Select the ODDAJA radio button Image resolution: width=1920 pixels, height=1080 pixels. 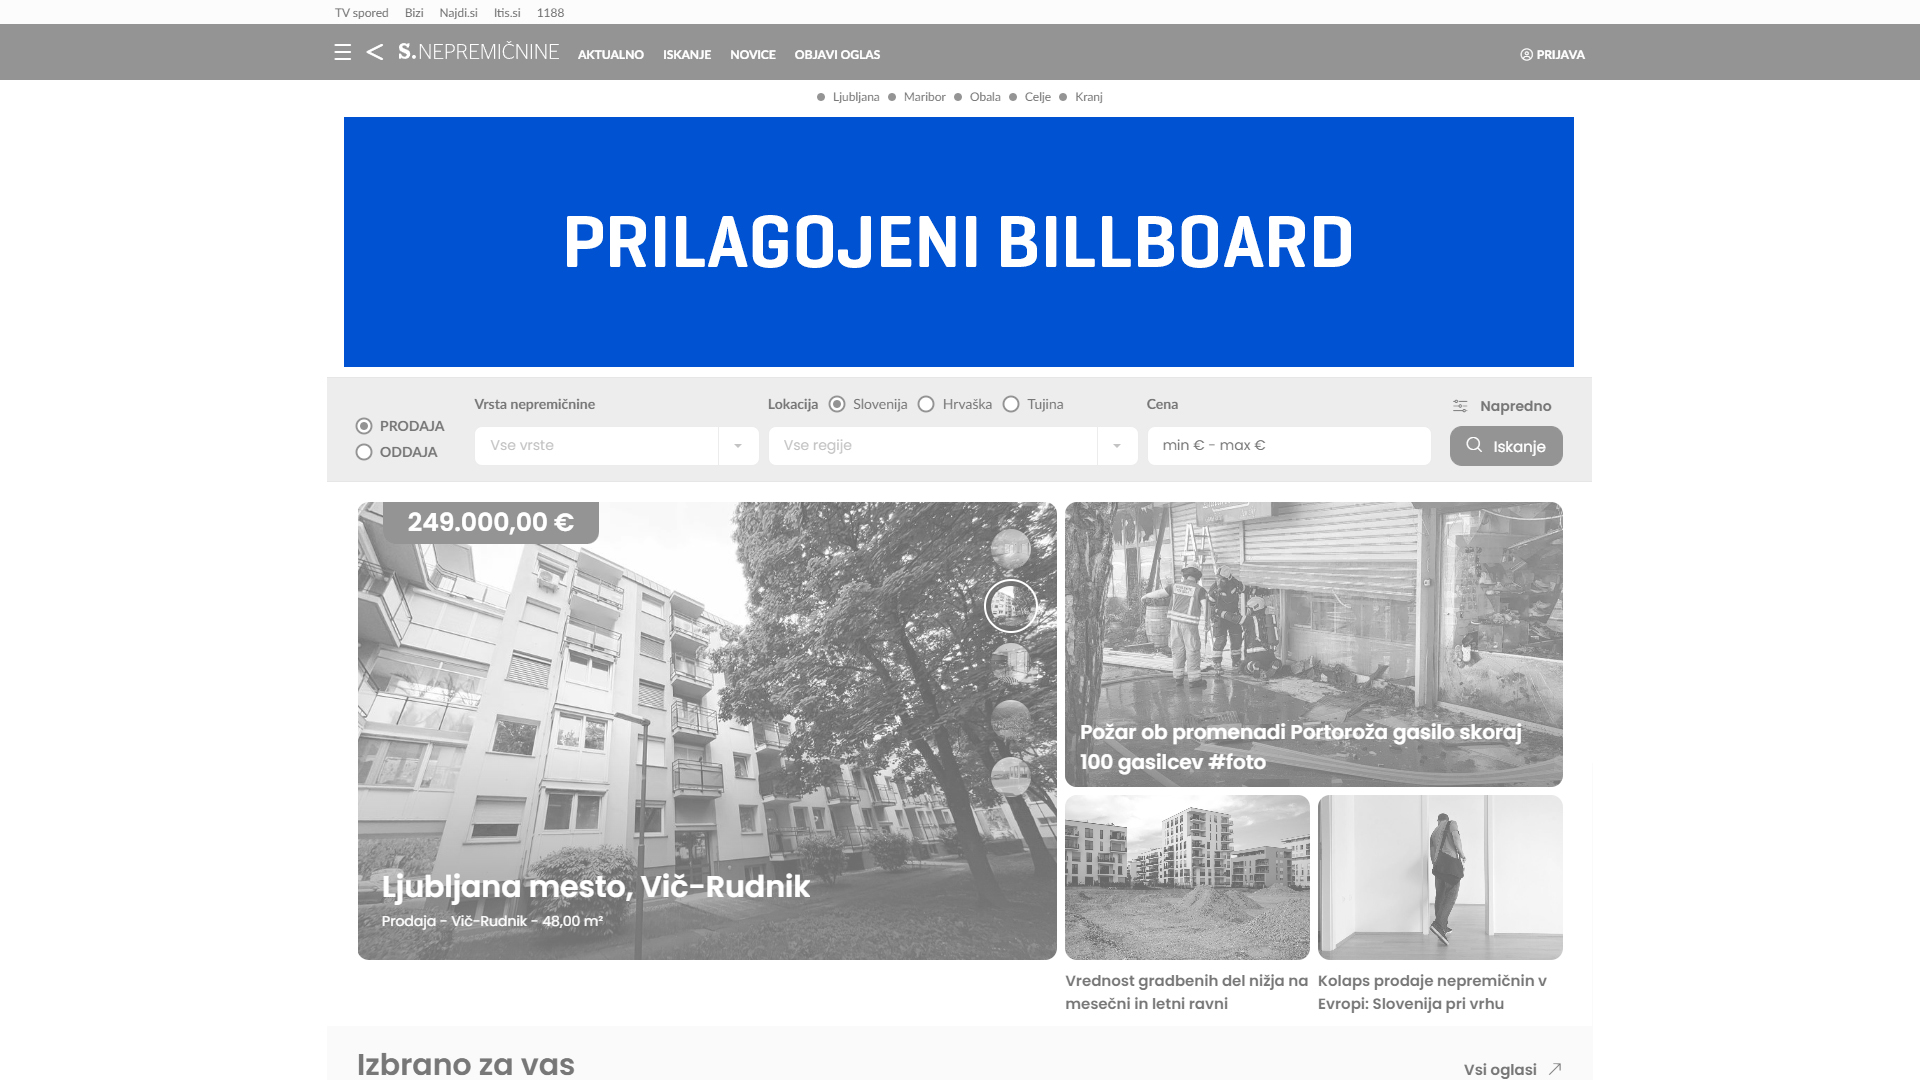[x=364, y=452]
